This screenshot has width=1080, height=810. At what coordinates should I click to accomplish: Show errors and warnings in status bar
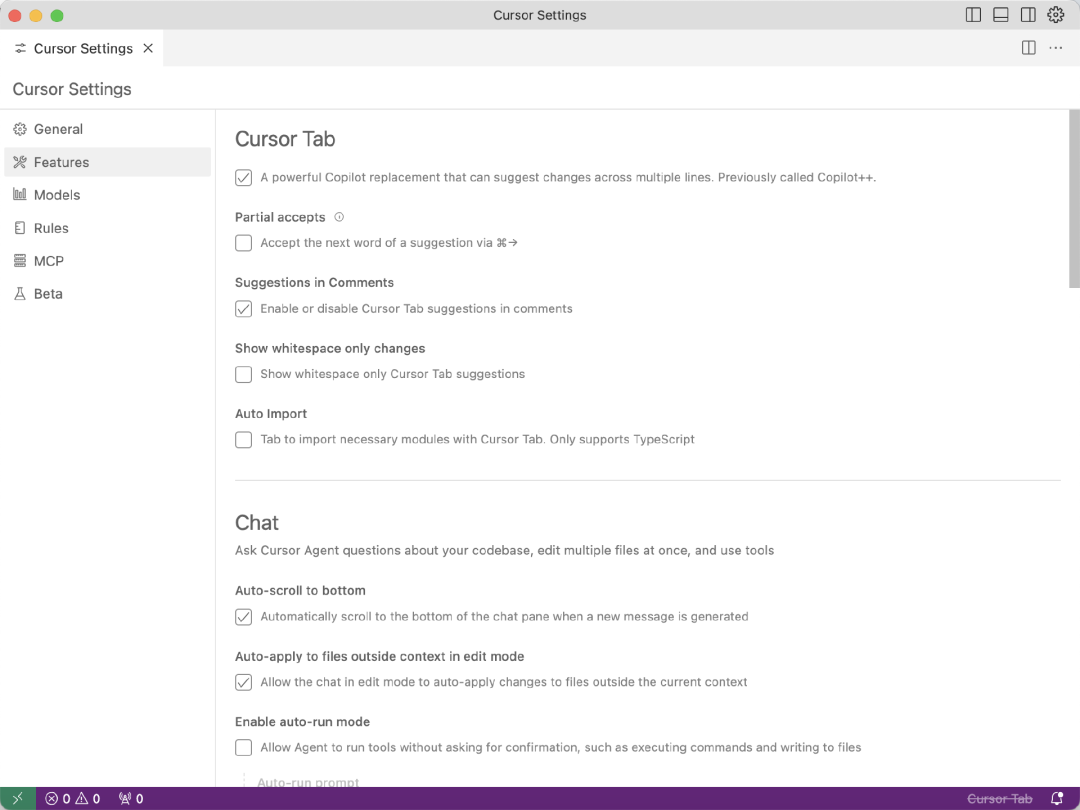click(x=73, y=798)
